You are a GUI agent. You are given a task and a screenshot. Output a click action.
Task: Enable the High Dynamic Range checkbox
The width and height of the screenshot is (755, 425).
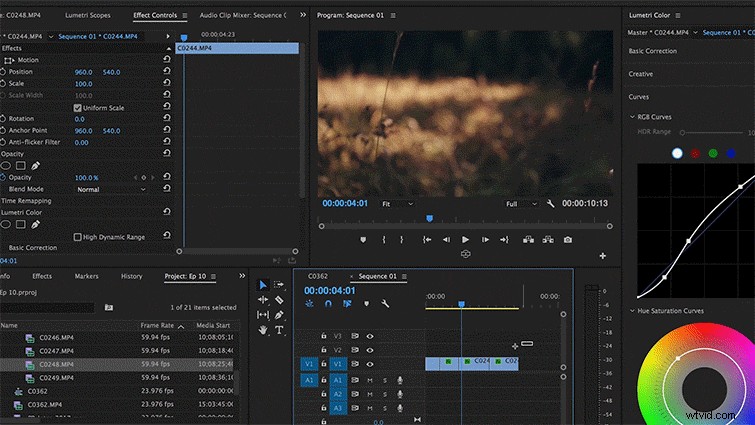(x=78, y=237)
